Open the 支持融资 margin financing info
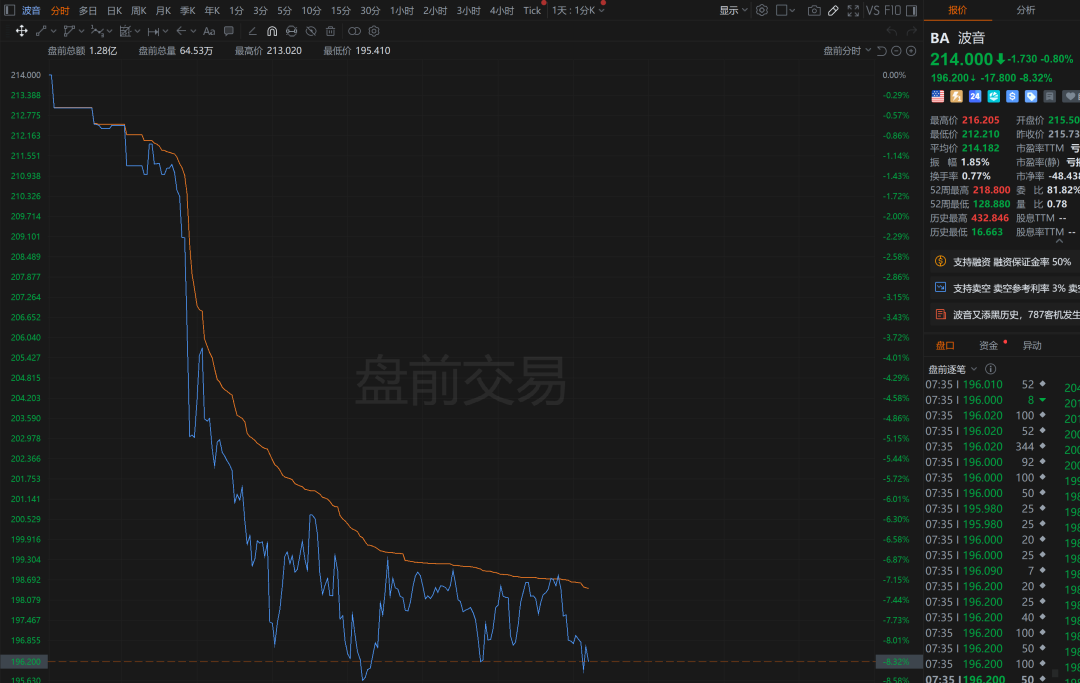1080x683 pixels. (x=1006, y=262)
